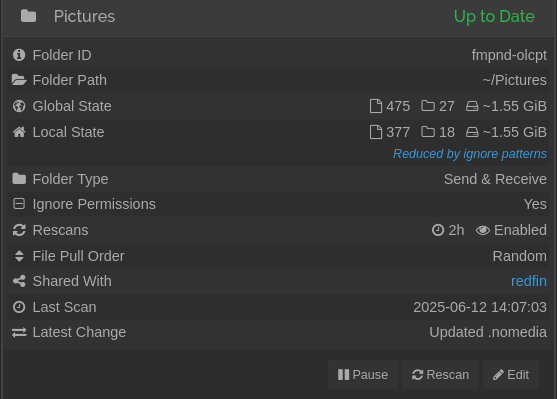Rescan the Pictures folder now
557x399 pixels.
[440, 374]
